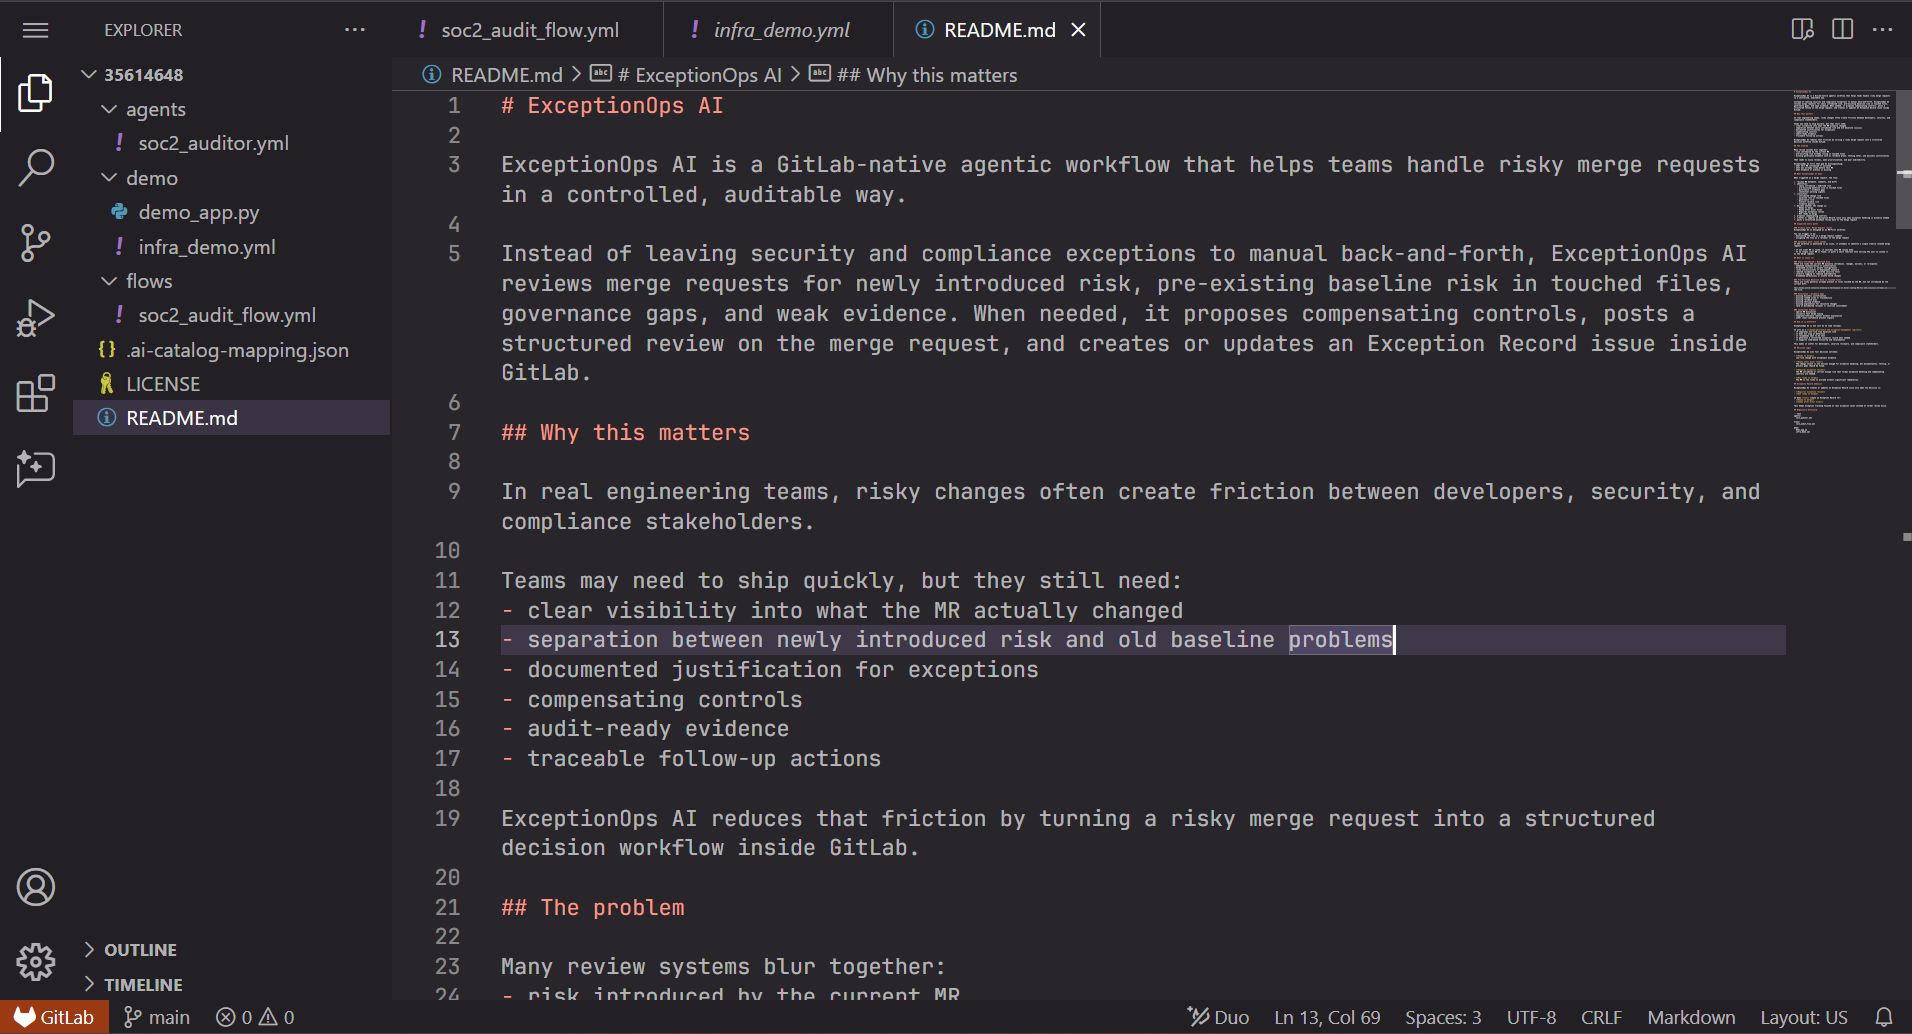Open the Run and Debug view
The width and height of the screenshot is (1912, 1034).
[x=35, y=319]
